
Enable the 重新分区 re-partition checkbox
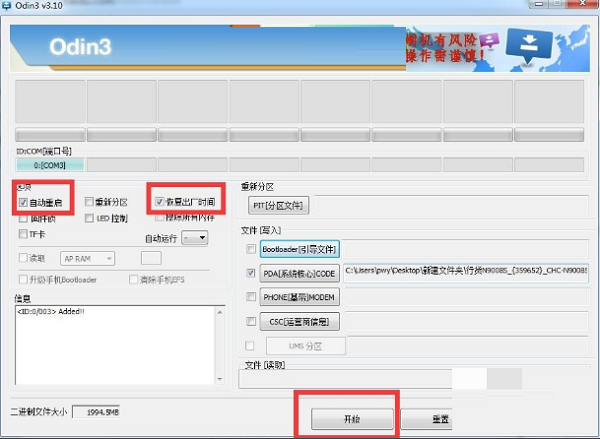coord(90,202)
